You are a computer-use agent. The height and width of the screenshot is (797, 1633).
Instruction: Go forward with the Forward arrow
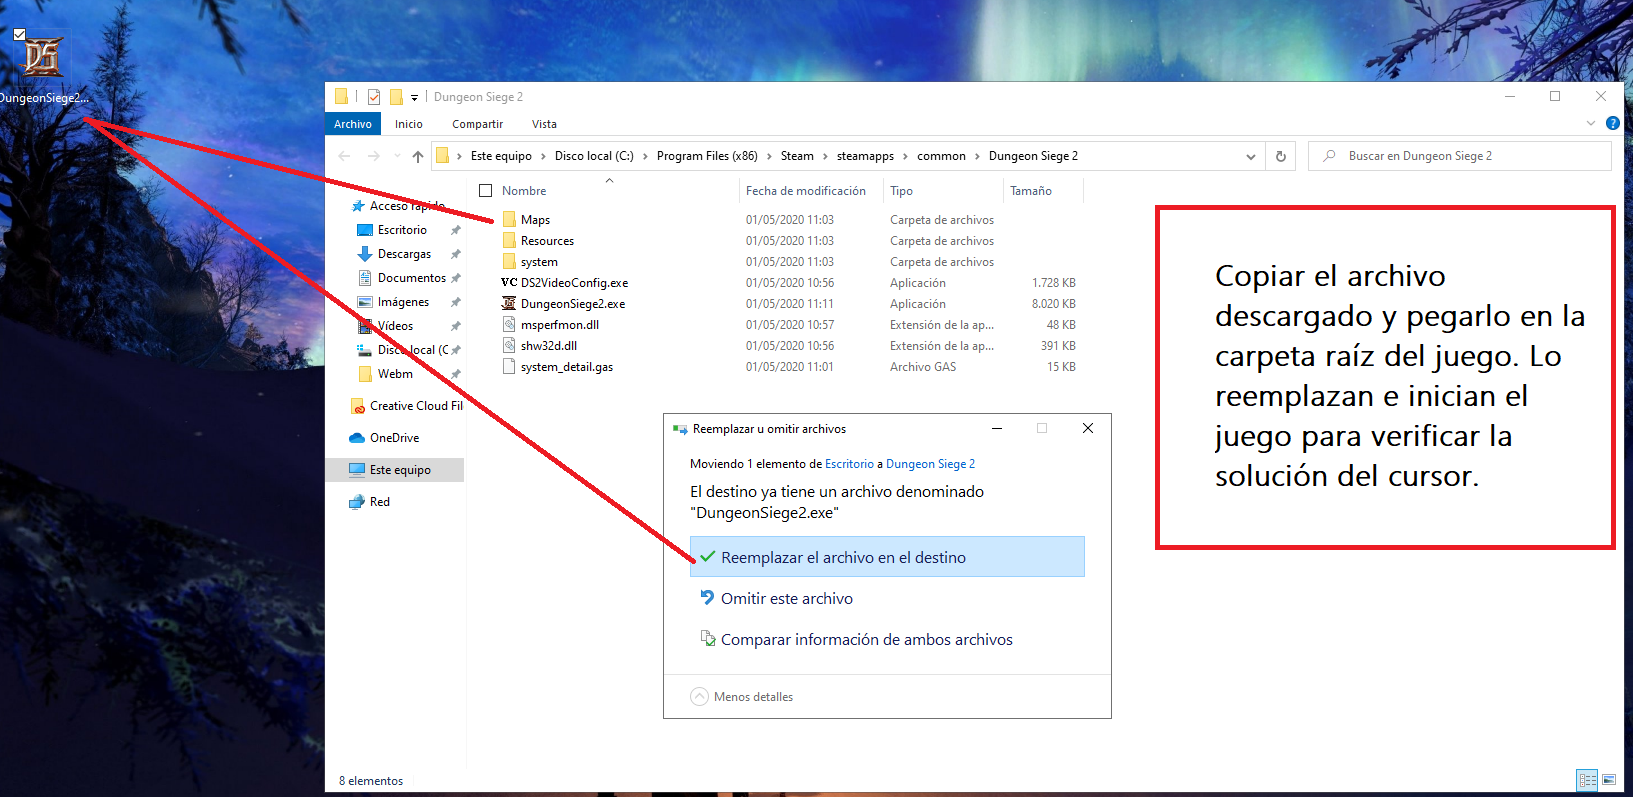[374, 156]
